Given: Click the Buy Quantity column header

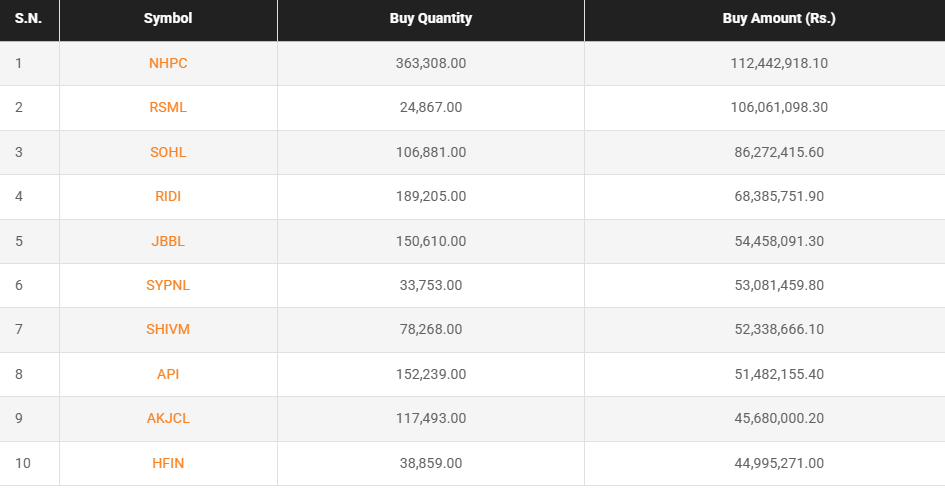Looking at the screenshot, I should [430, 19].
